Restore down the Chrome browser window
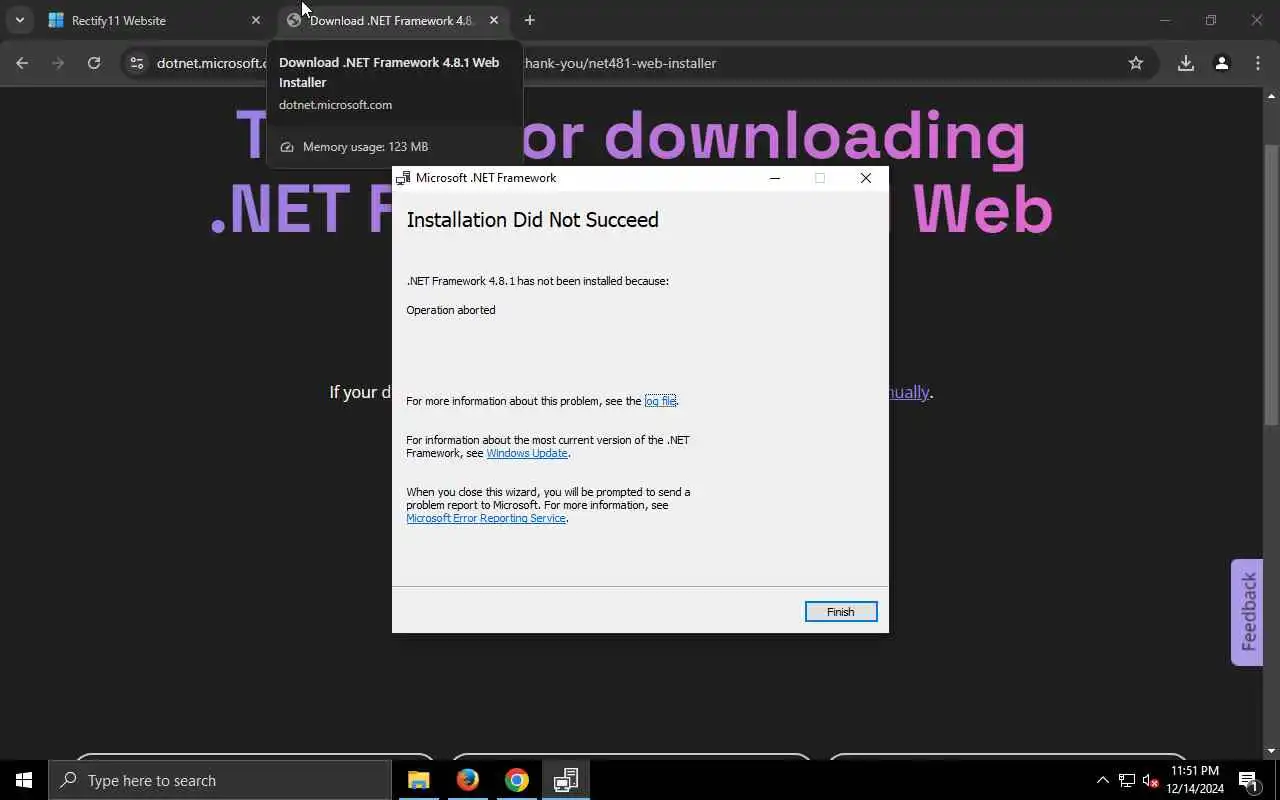Screen dimensions: 1280x800 coord(1211,20)
